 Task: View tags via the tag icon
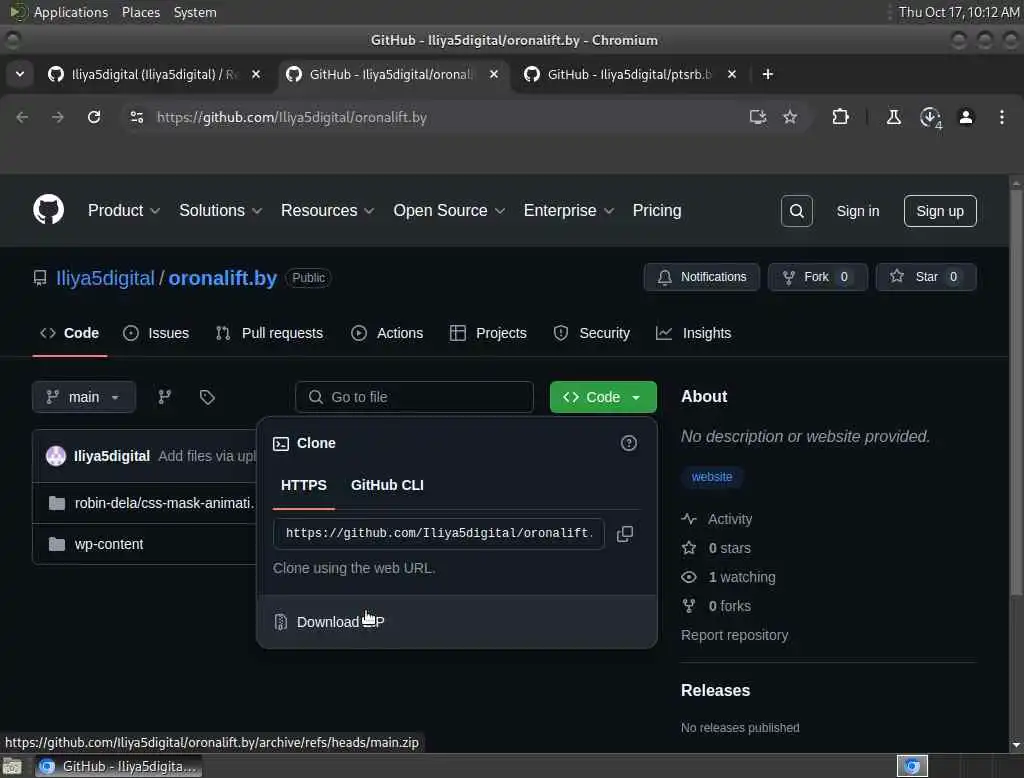[207, 397]
